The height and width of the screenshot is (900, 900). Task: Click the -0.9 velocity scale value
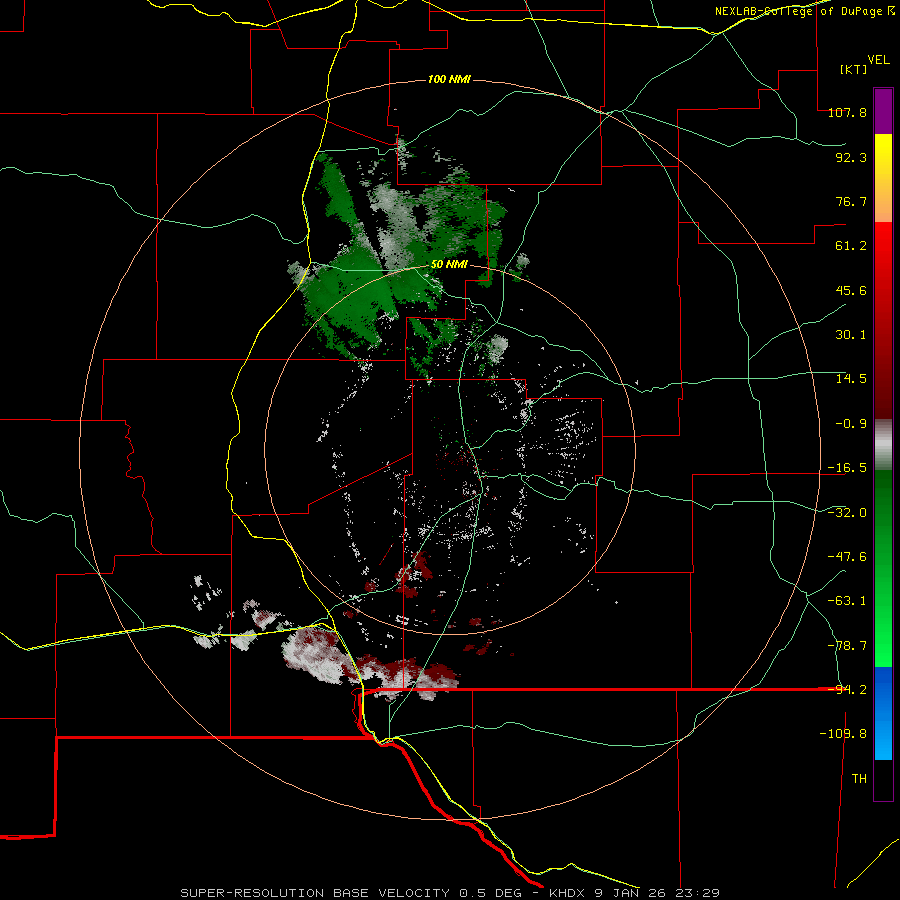point(851,424)
